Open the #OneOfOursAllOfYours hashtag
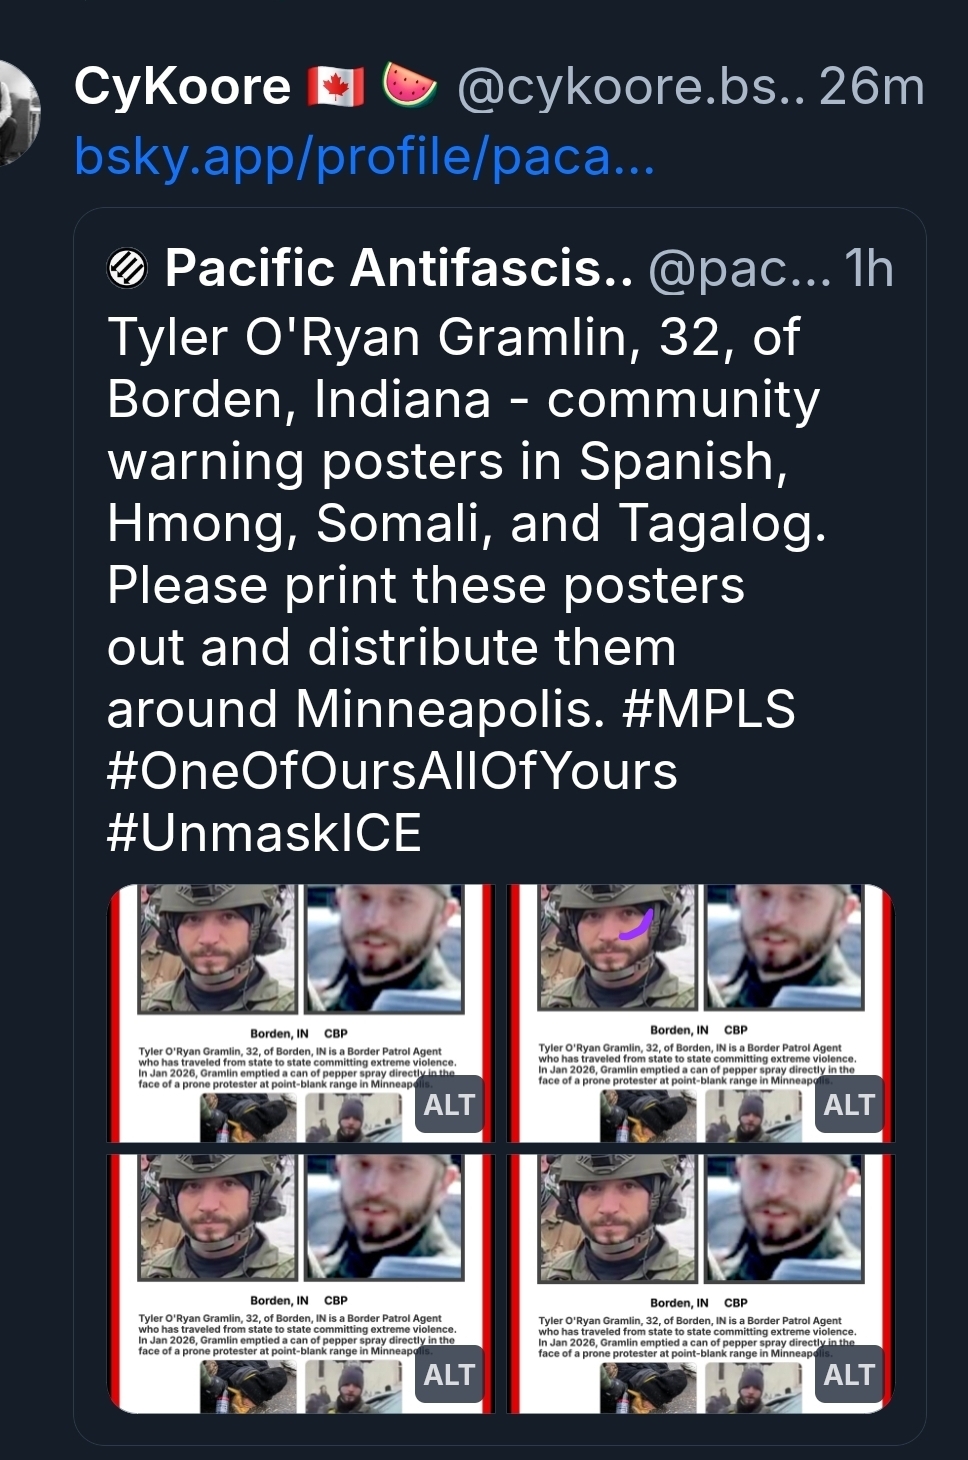This screenshot has width=968, height=1460. [392, 771]
